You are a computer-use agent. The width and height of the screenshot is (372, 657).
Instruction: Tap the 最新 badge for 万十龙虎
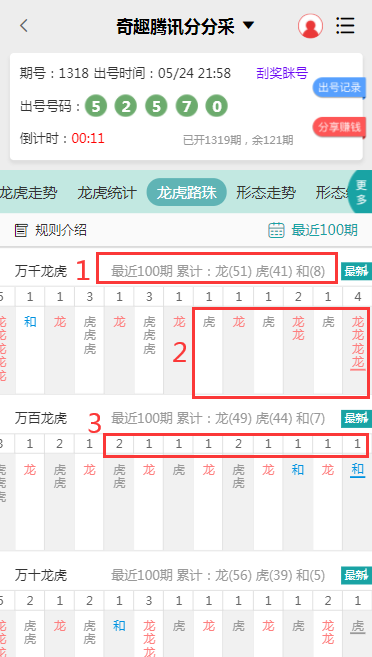pos(356,575)
